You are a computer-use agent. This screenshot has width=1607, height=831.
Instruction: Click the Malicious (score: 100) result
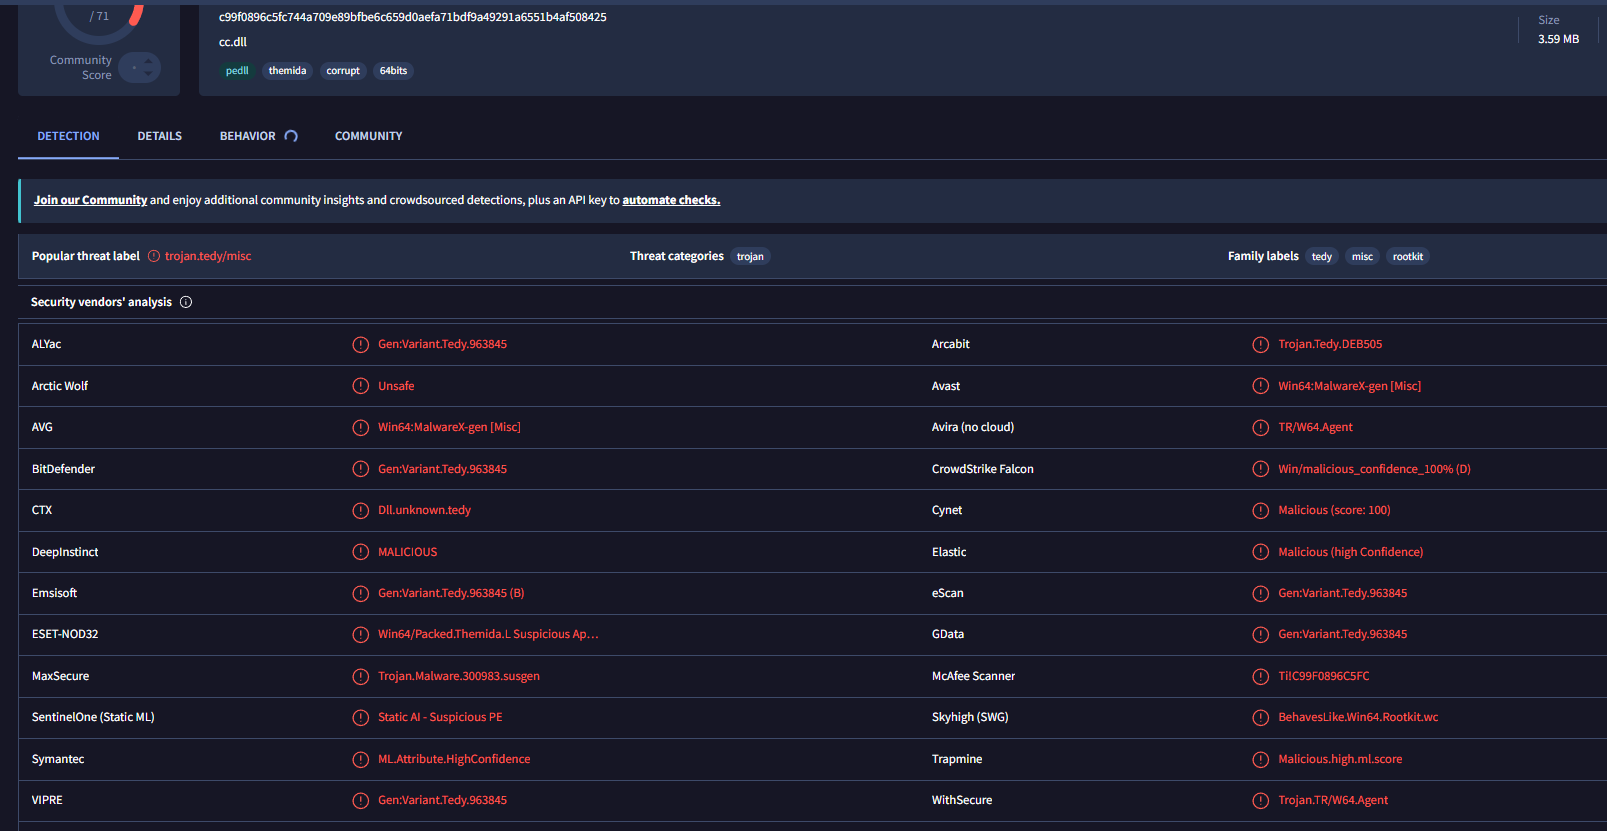pyautogui.click(x=1334, y=510)
